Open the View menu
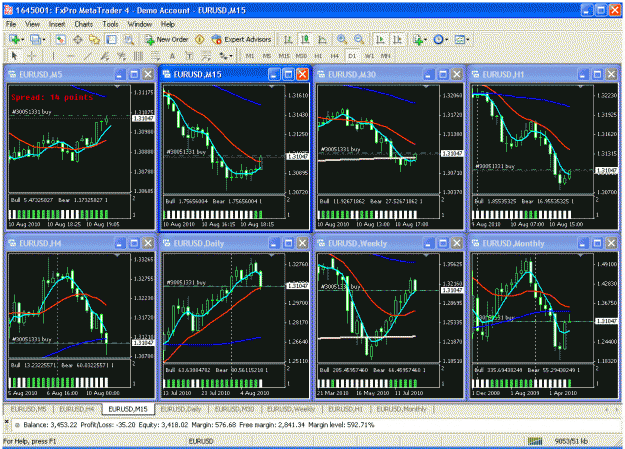The height and width of the screenshot is (449, 625). (32, 24)
